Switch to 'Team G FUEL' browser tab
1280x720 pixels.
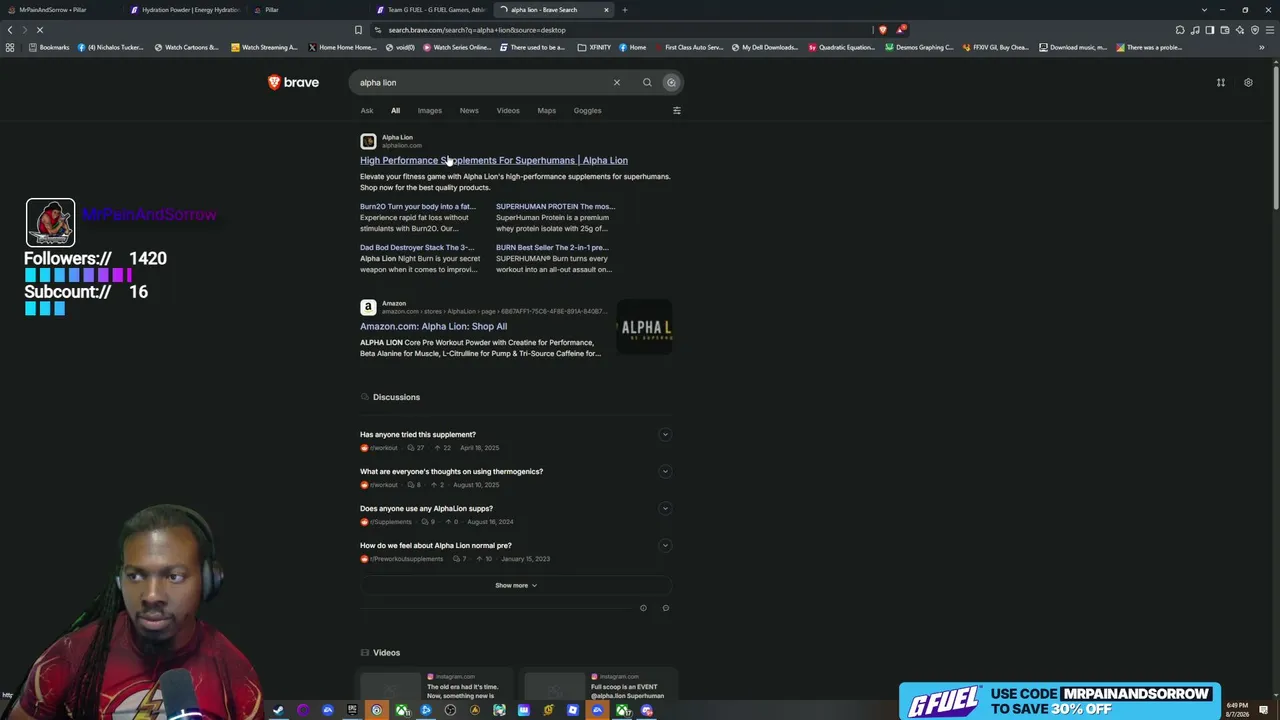[430, 10]
